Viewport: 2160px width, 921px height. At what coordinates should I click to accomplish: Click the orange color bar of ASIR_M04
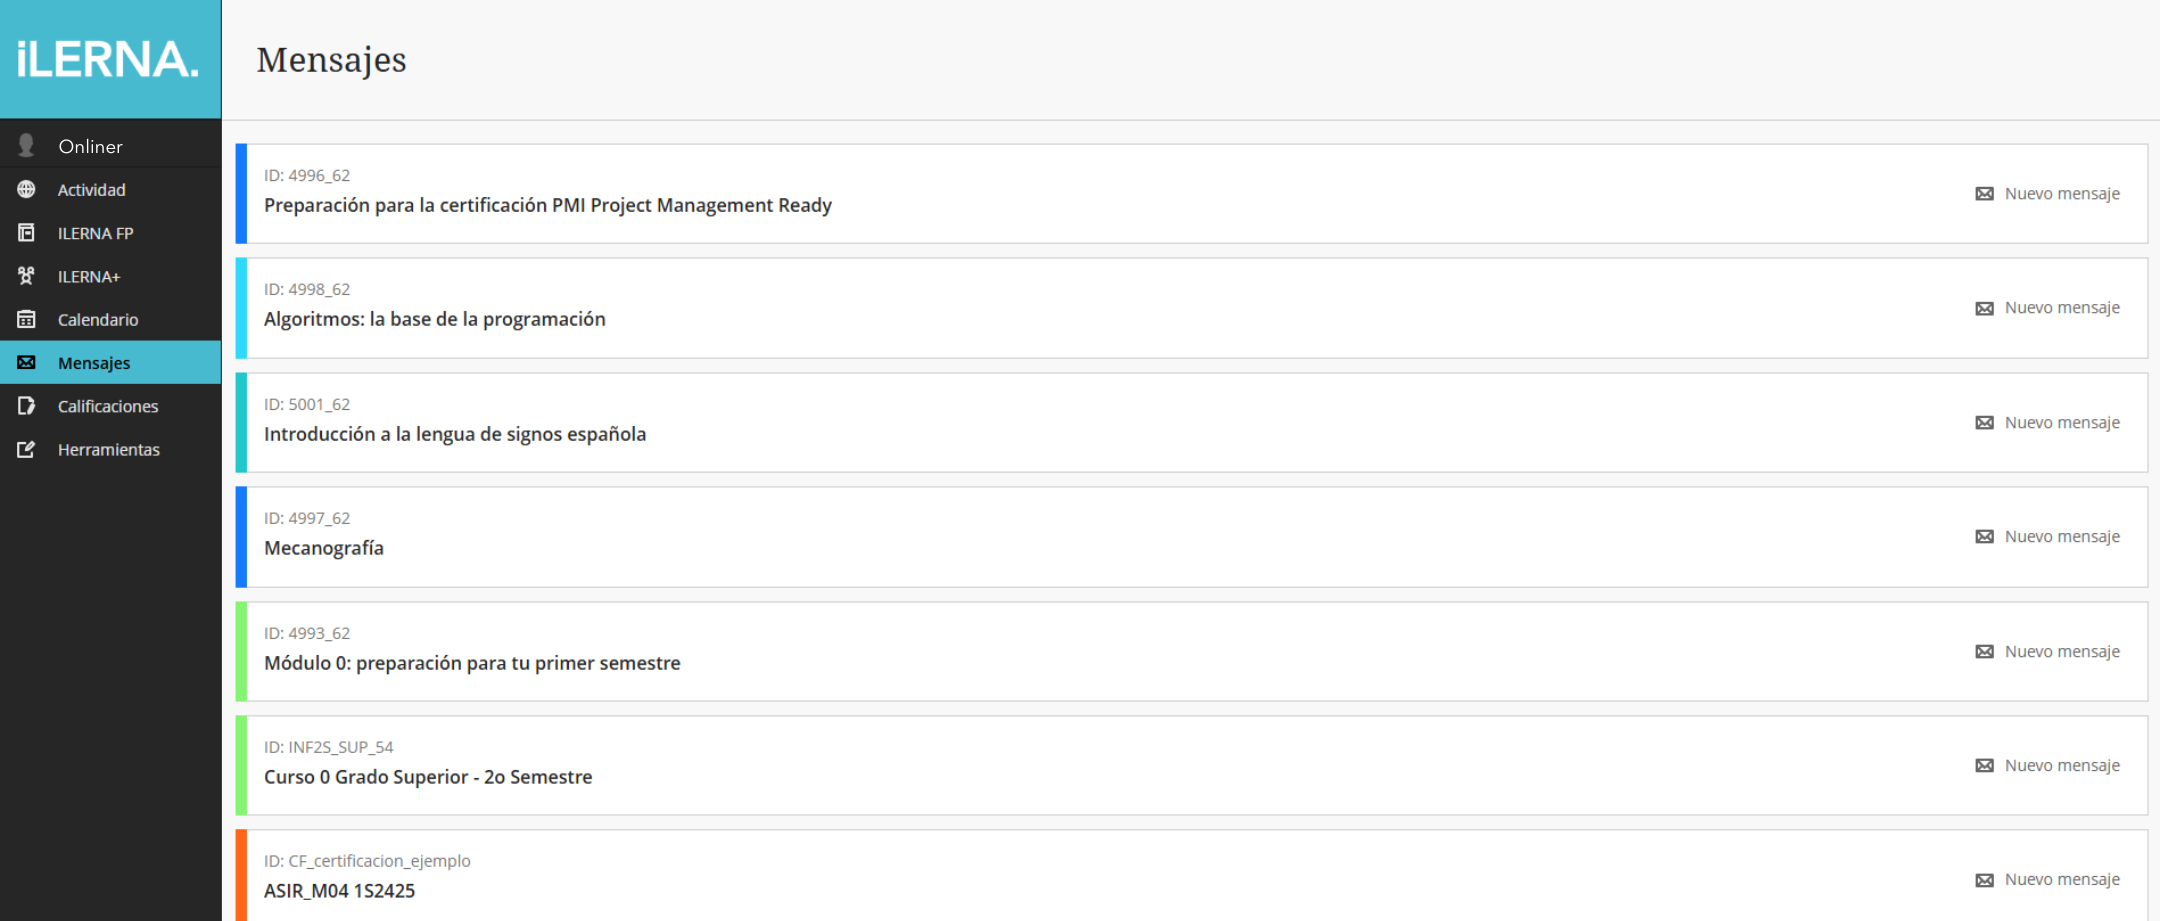pos(241,876)
